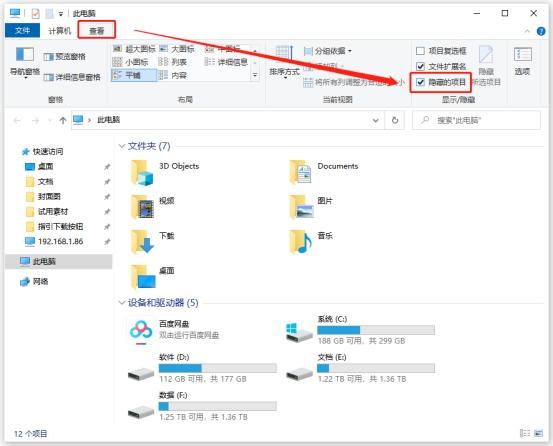Collapse the ribbon with the chevron
This screenshot has width=553, height=446.
click(x=527, y=31)
